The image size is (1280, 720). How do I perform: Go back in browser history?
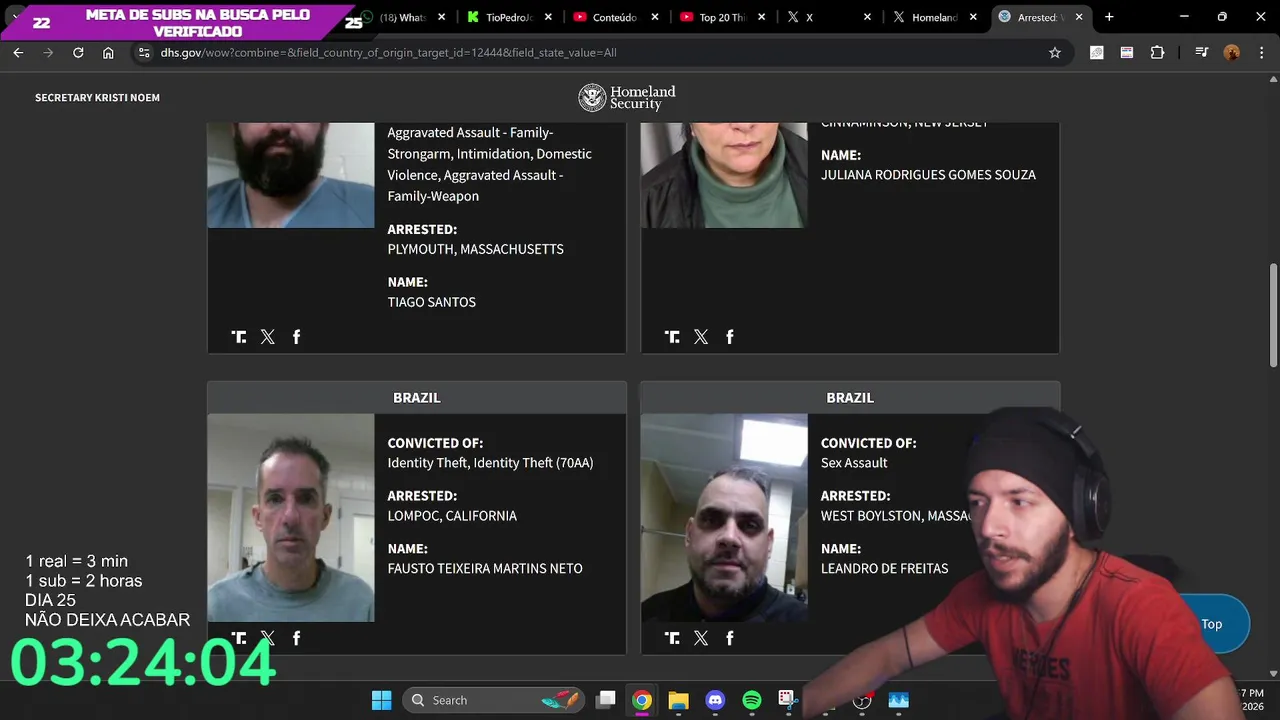point(18,53)
